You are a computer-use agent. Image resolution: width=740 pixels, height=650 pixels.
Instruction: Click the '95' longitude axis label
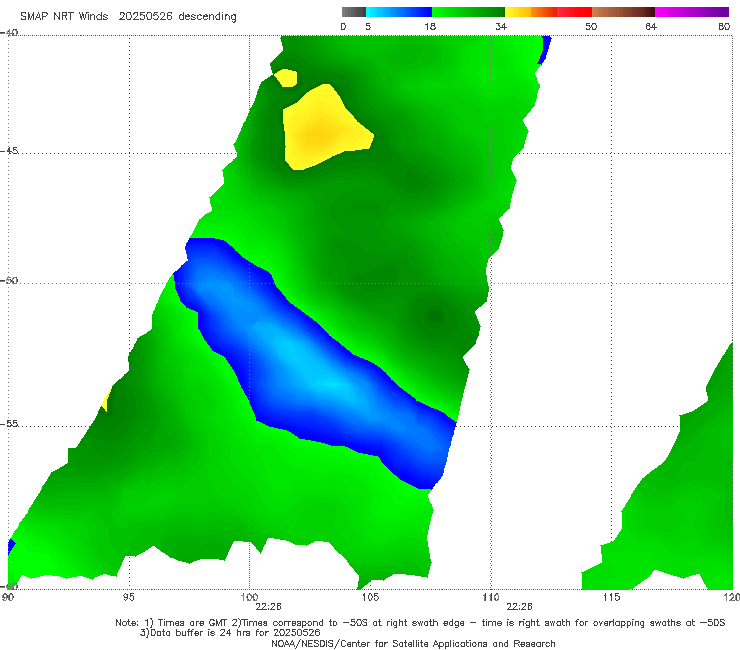[128, 598]
